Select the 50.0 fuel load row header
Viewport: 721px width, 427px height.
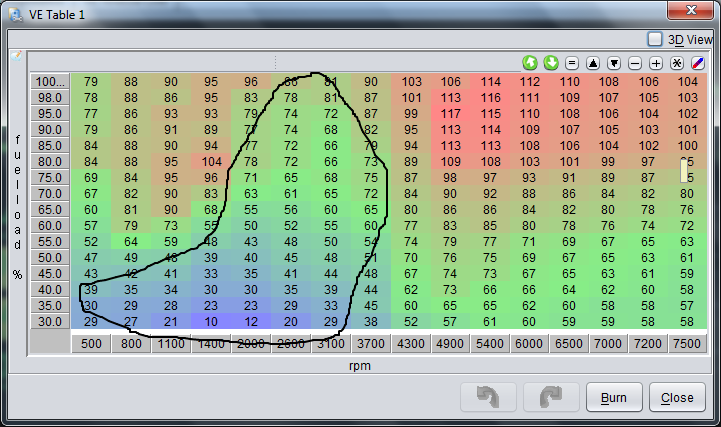click(x=50, y=257)
